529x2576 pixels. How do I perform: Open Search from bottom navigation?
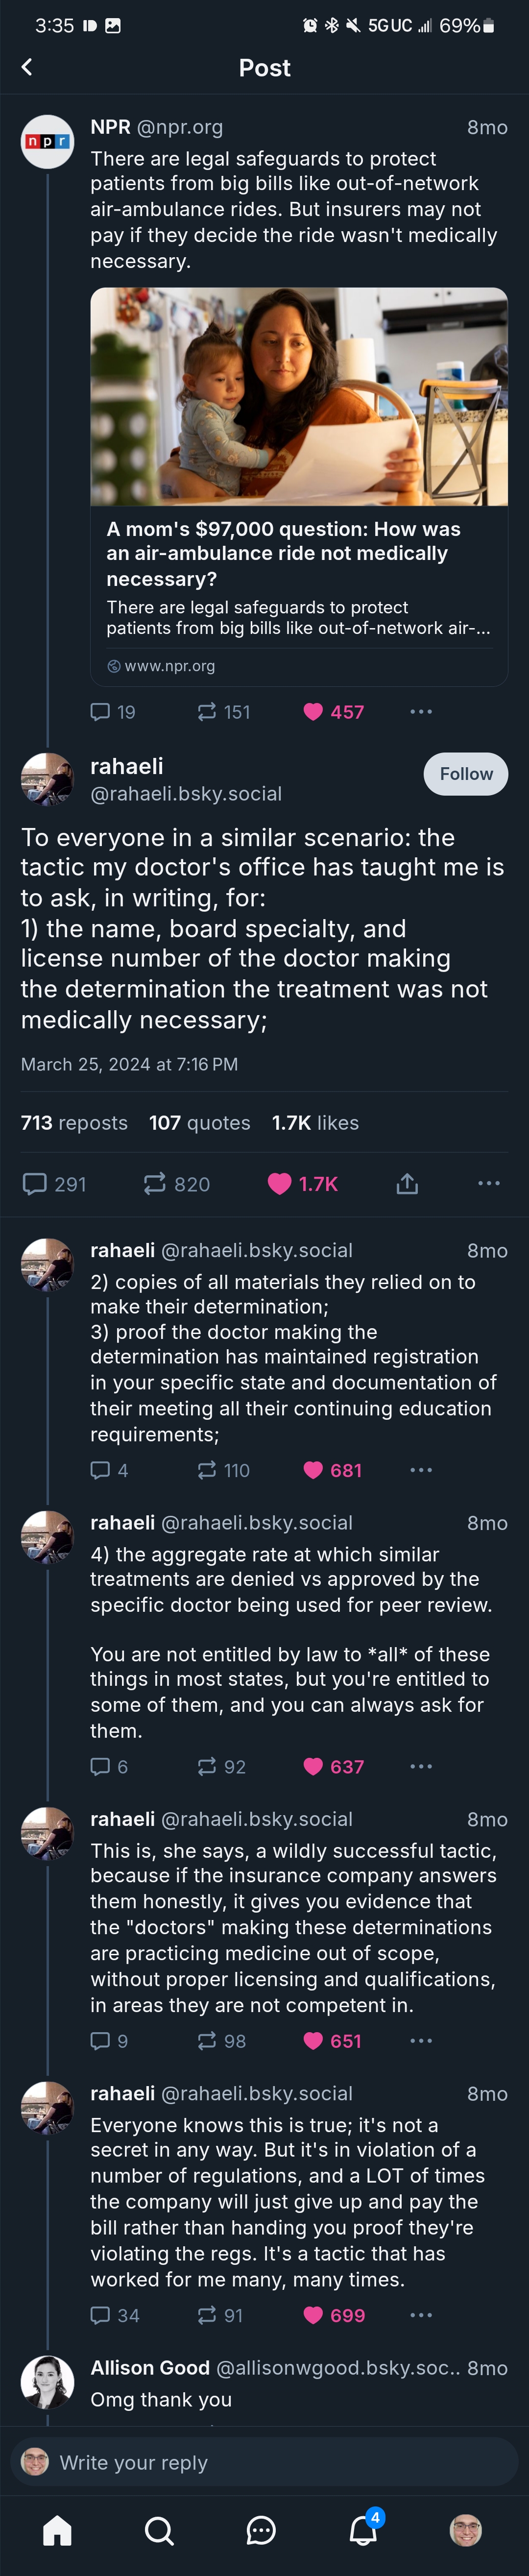pos(159,2530)
